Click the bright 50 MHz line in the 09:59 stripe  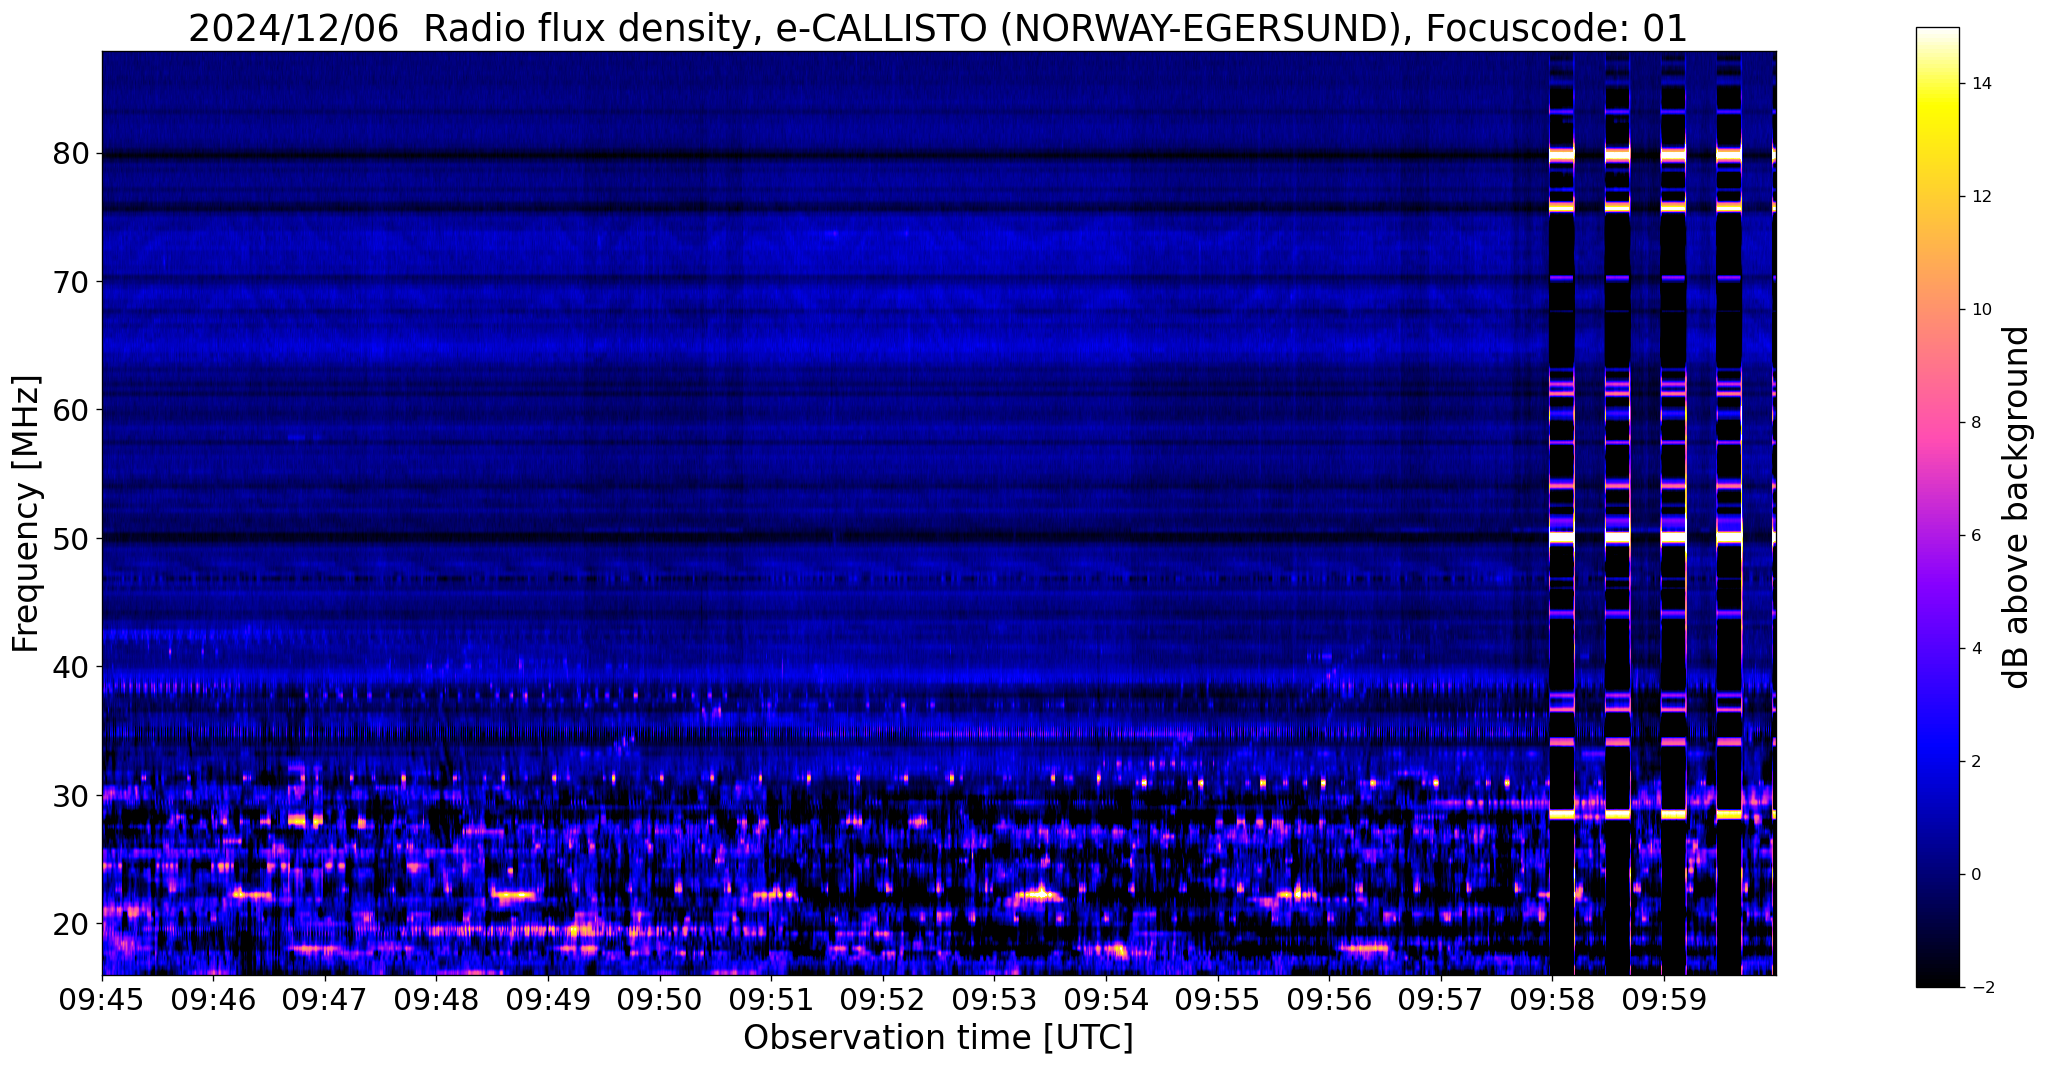tap(1674, 538)
